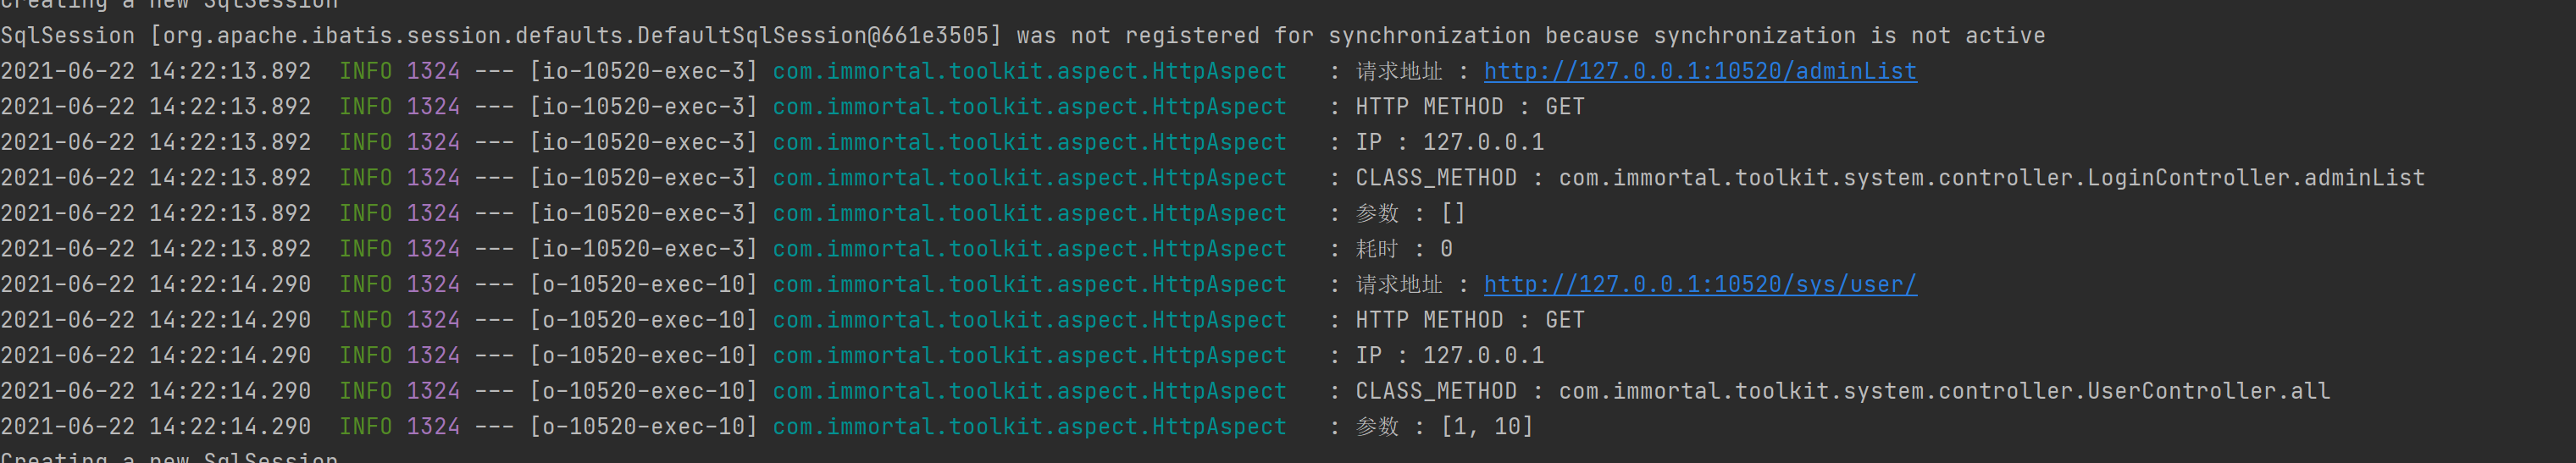
Task: Click HttpAspect logger name on sys/user line
Action: [1029, 284]
